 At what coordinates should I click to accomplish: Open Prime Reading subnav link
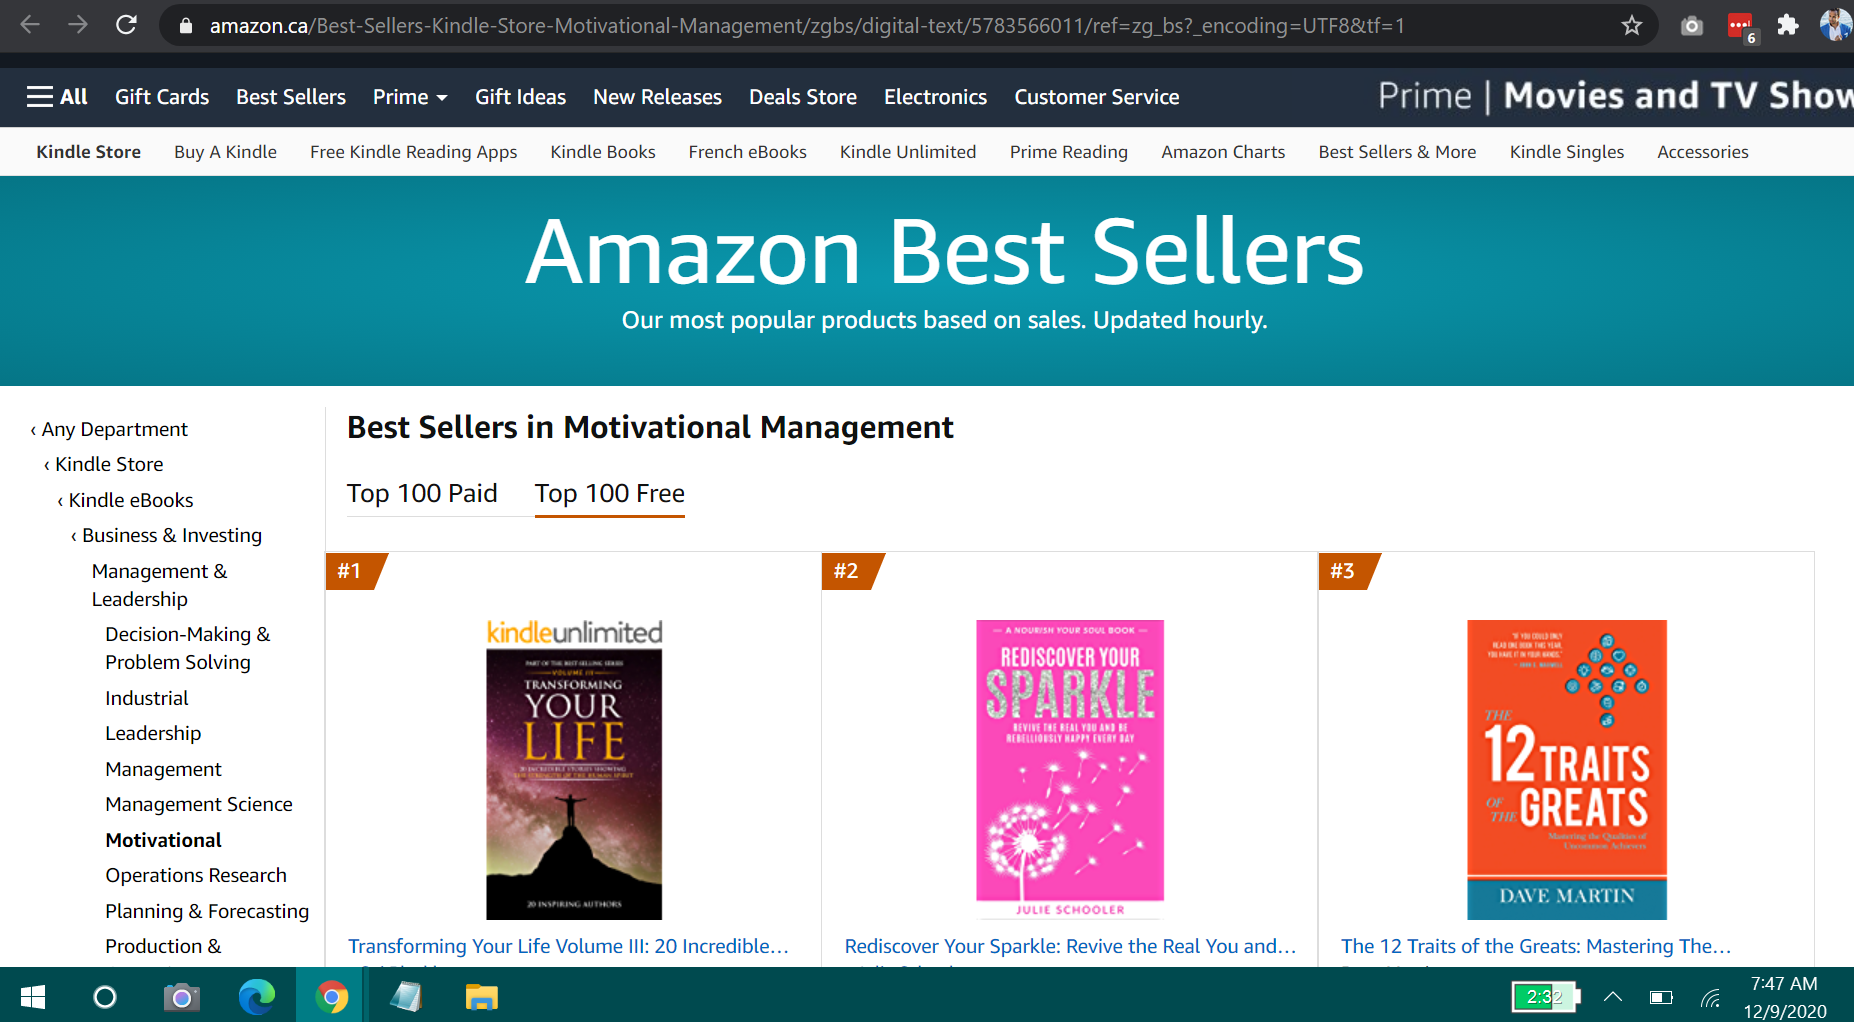point(1068,152)
